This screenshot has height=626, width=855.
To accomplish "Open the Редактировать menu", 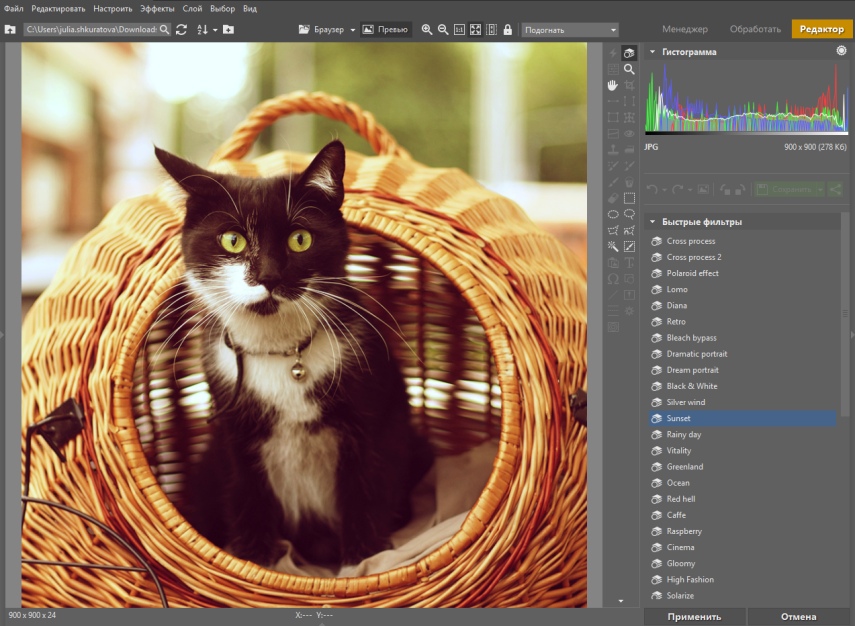I will coord(58,9).
